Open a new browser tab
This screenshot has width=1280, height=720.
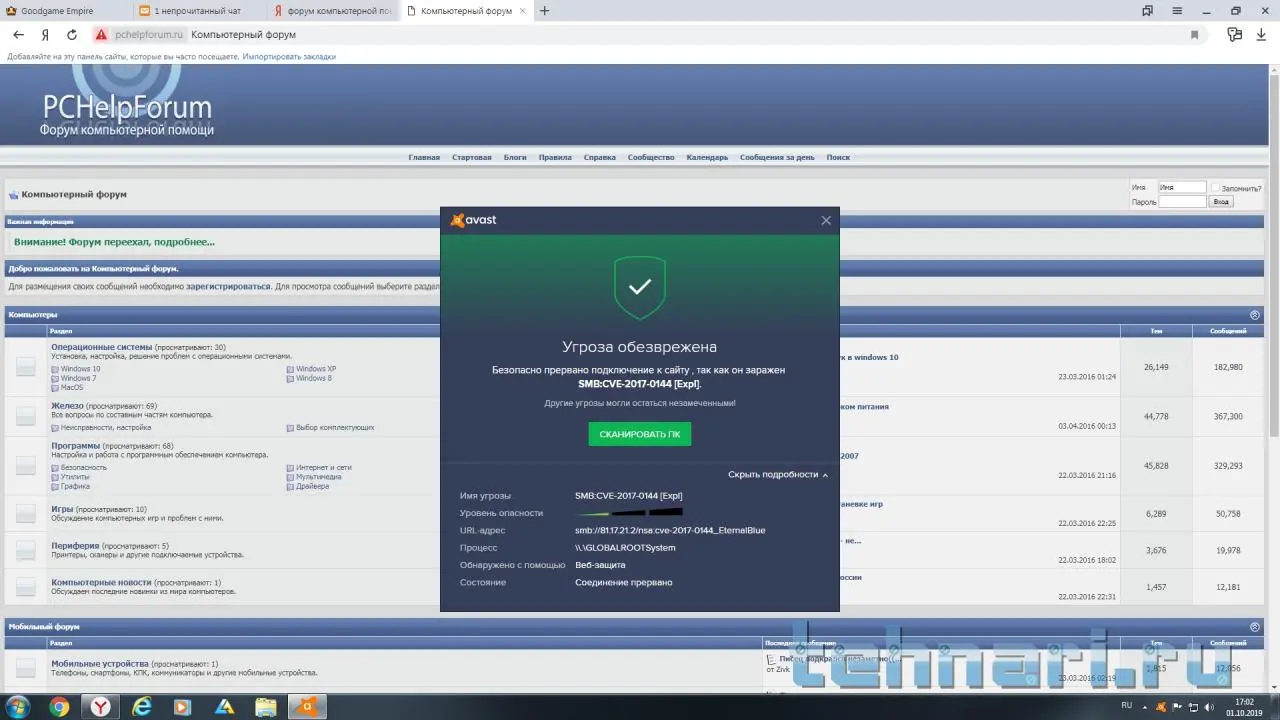pos(545,11)
